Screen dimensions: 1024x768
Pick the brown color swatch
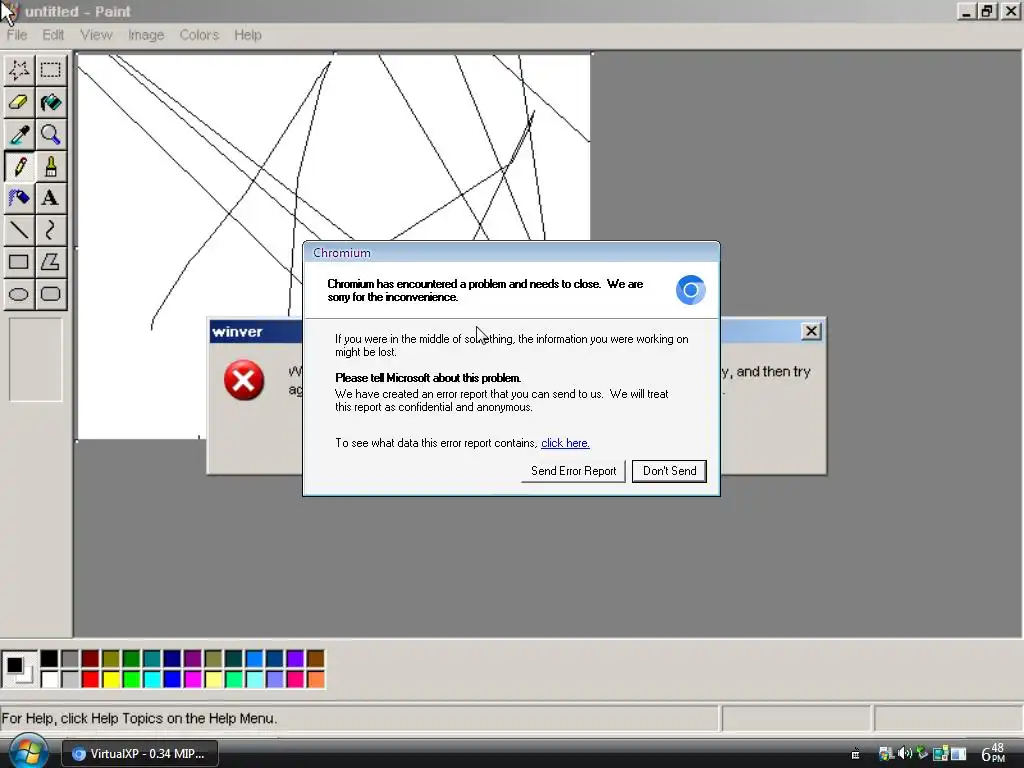point(315,658)
